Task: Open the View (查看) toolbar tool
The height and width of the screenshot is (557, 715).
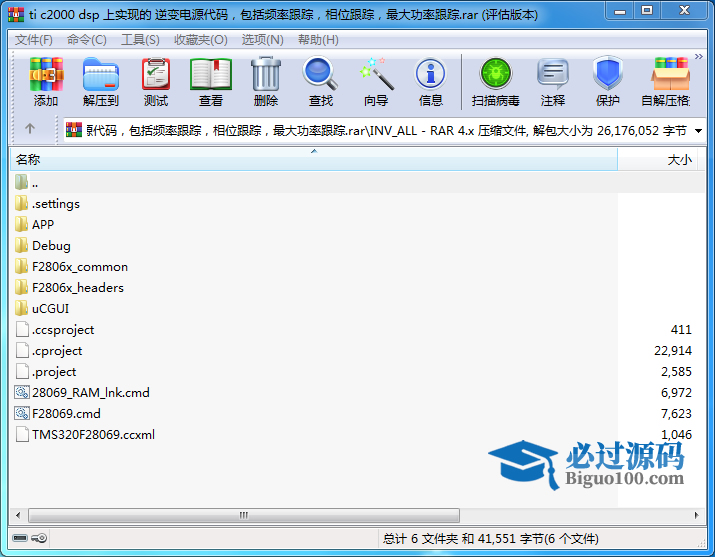Action: pyautogui.click(x=211, y=81)
